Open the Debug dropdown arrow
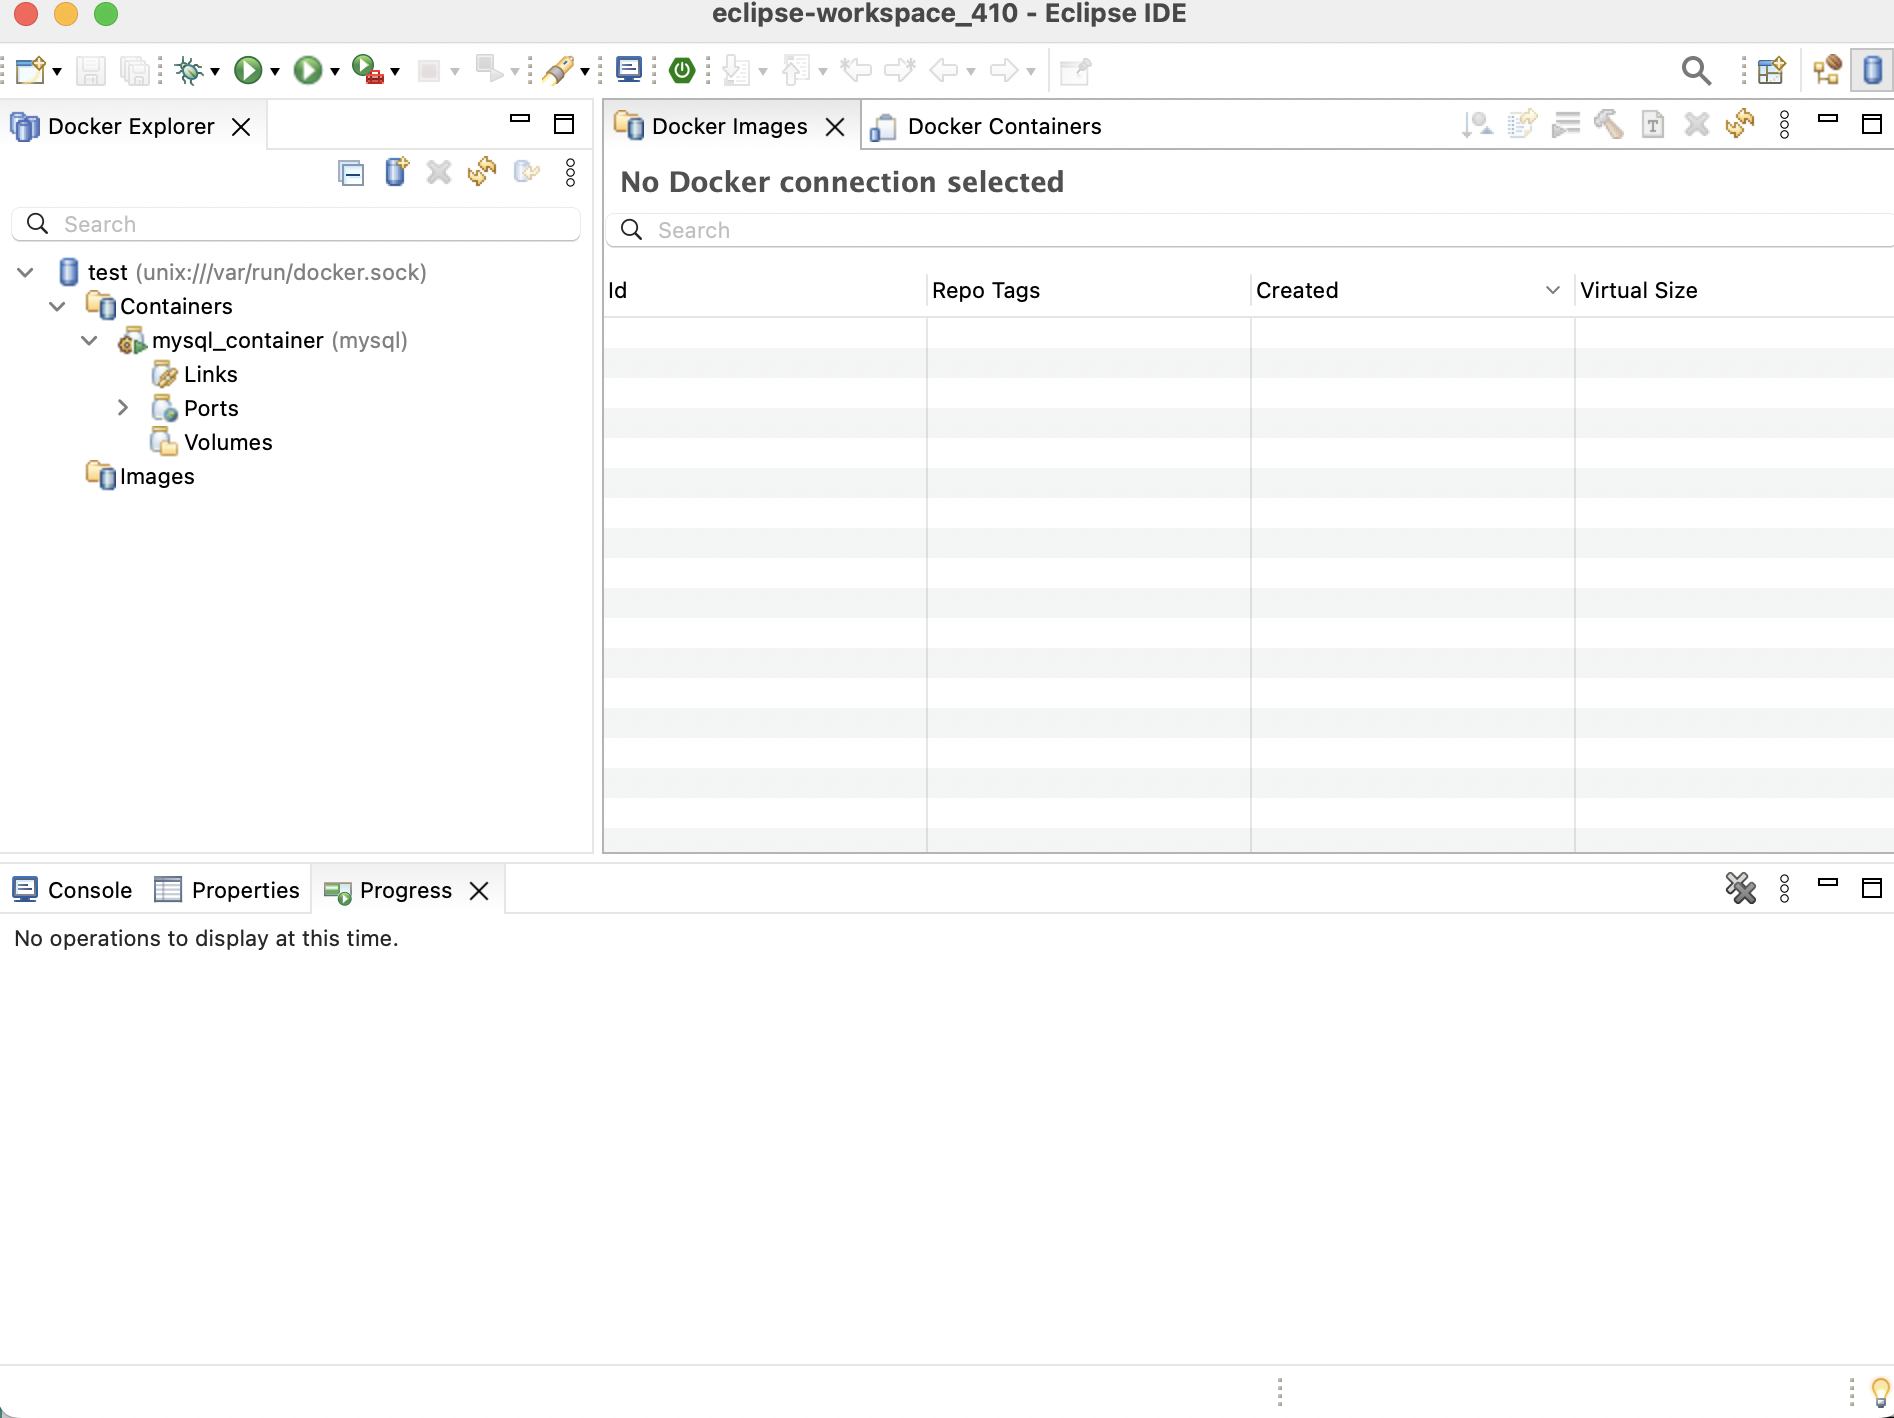The height and width of the screenshot is (1418, 1894). coord(215,72)
